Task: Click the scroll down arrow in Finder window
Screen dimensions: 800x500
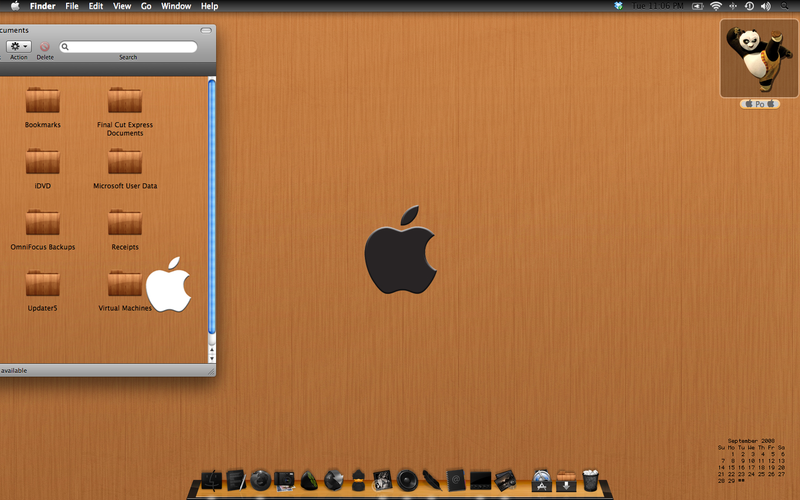Action: pos(212,359)
